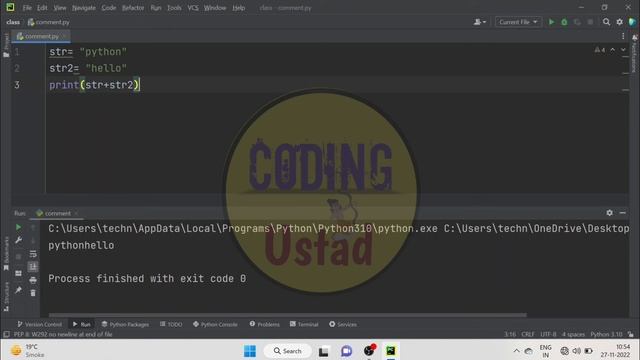
Task: Open the Services tool window
Action: [343, 324]
